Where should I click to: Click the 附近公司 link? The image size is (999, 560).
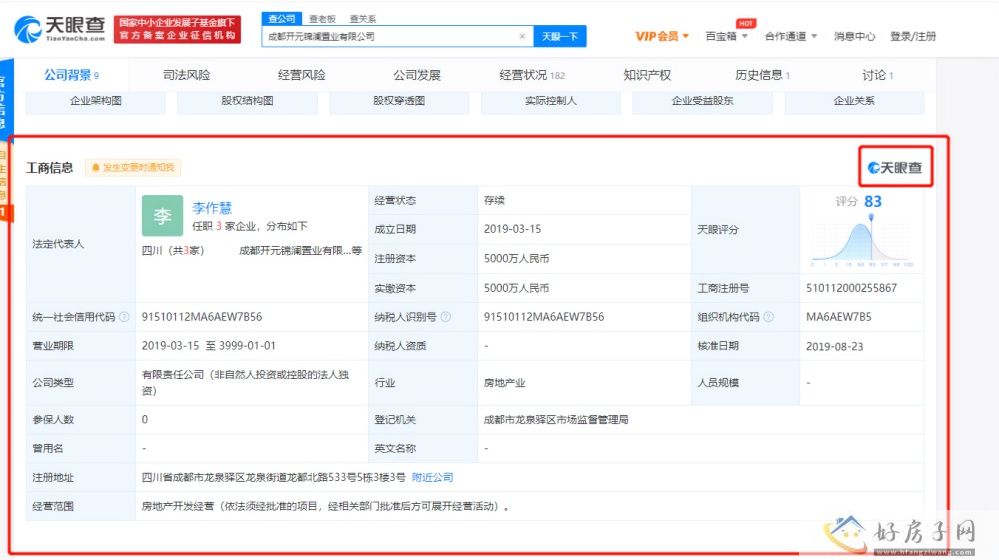pyautogui.click(x=433, y=477)
